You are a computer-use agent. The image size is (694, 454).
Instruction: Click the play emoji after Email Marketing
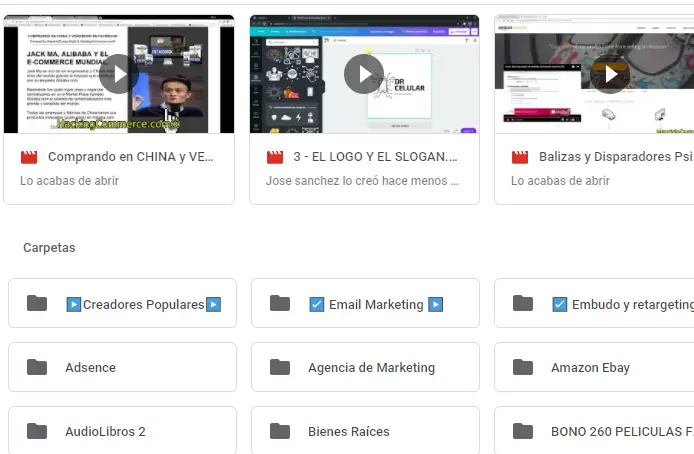coord(436,304)
